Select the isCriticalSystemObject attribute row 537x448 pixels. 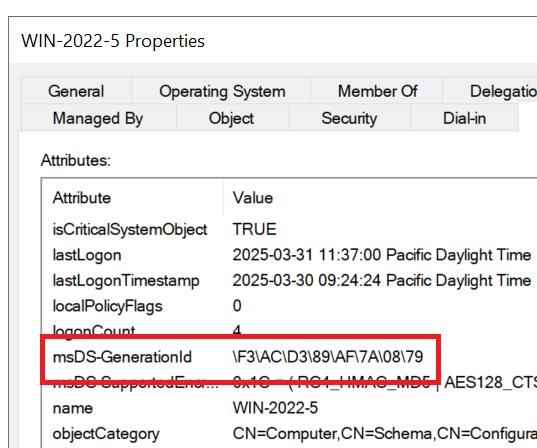click(x=289, y=229)
